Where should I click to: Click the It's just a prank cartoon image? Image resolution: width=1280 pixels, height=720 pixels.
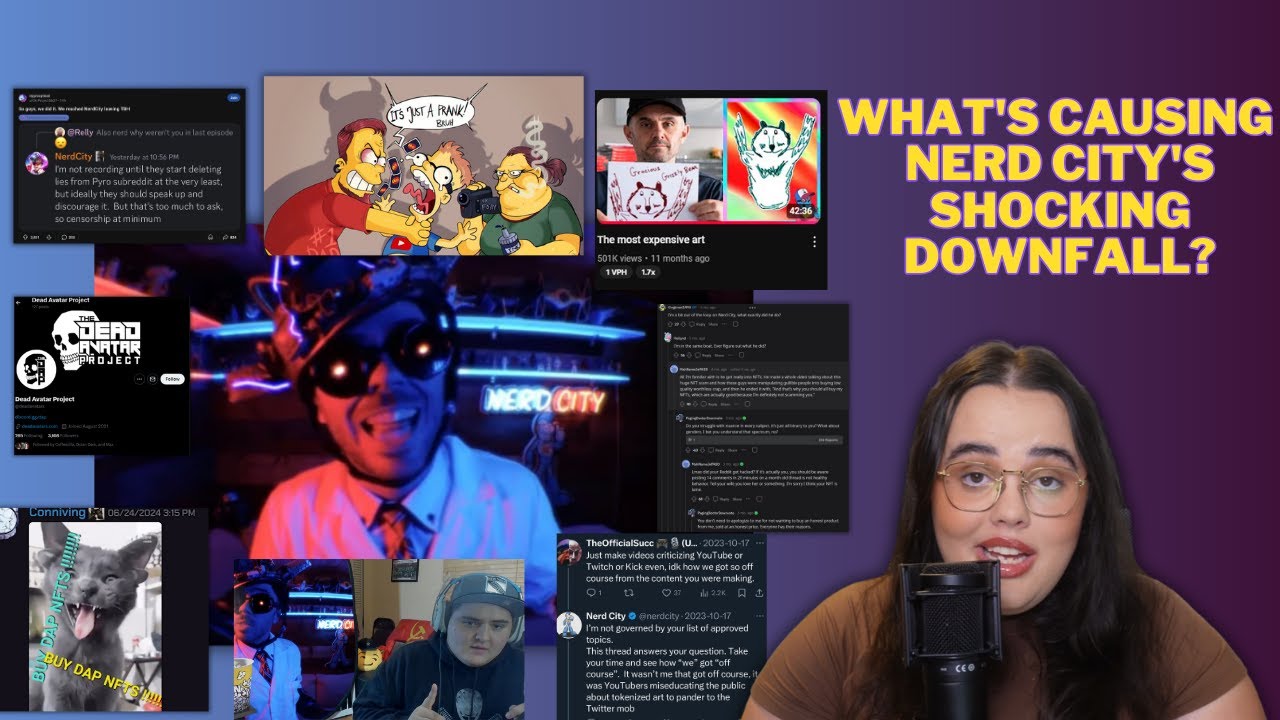[423, 167]
